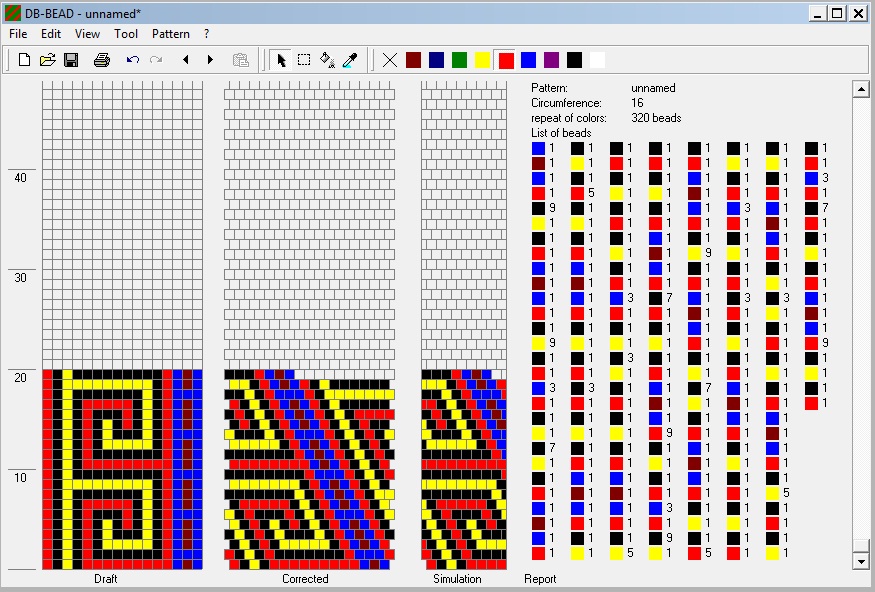
Task: Click the vertical scrollbar down arrow
Action: (860, 561)
